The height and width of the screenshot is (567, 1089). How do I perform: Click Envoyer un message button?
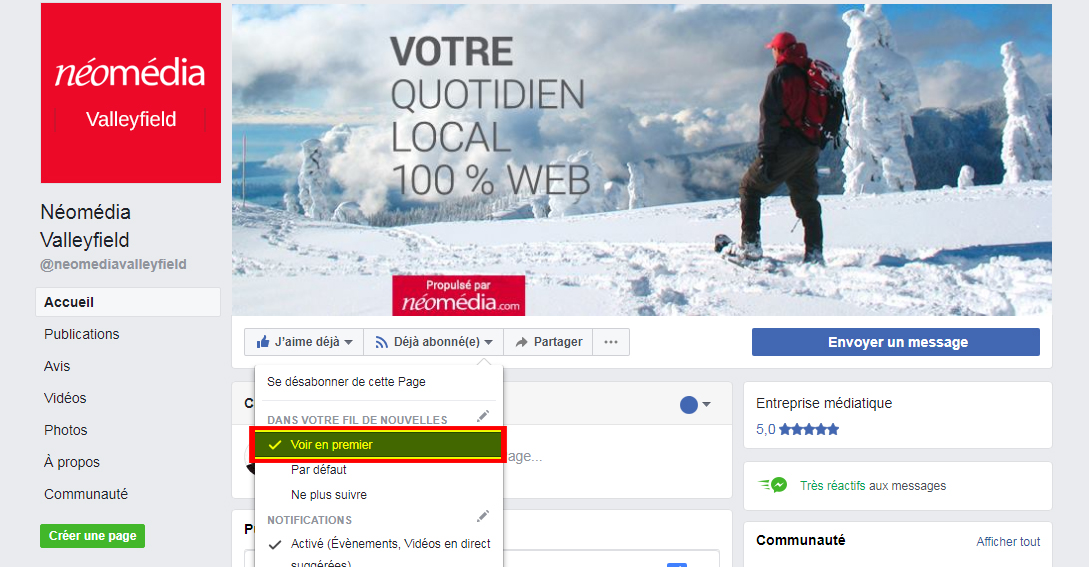tap(896, 342)
